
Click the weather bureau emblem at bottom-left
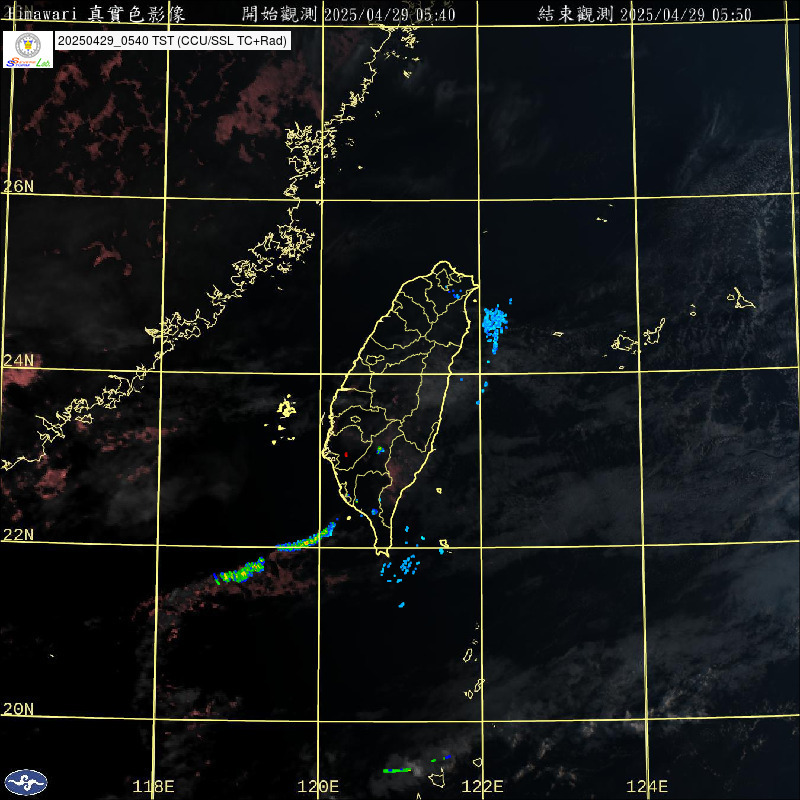26,782
